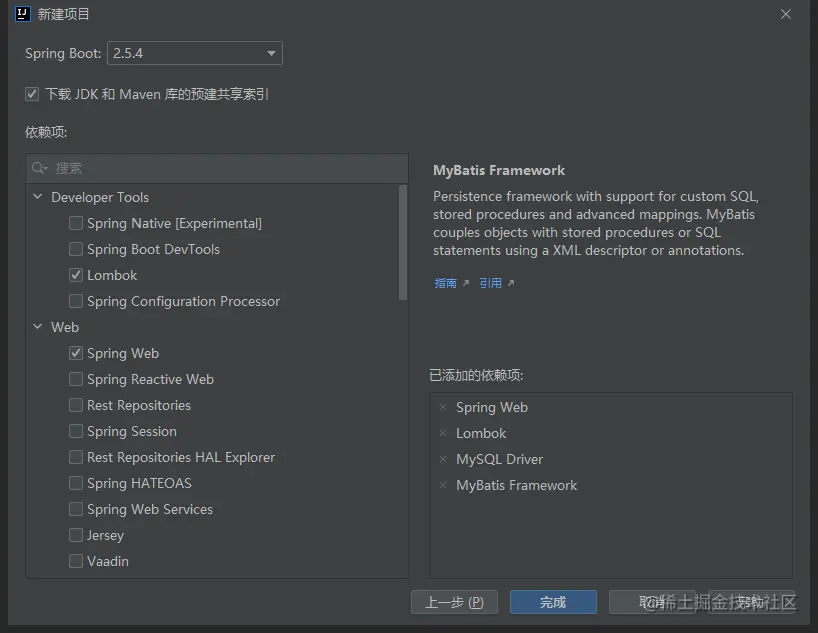Select the Web category tree label
Screen dimensions: 818x633
(x=65, y=327)
